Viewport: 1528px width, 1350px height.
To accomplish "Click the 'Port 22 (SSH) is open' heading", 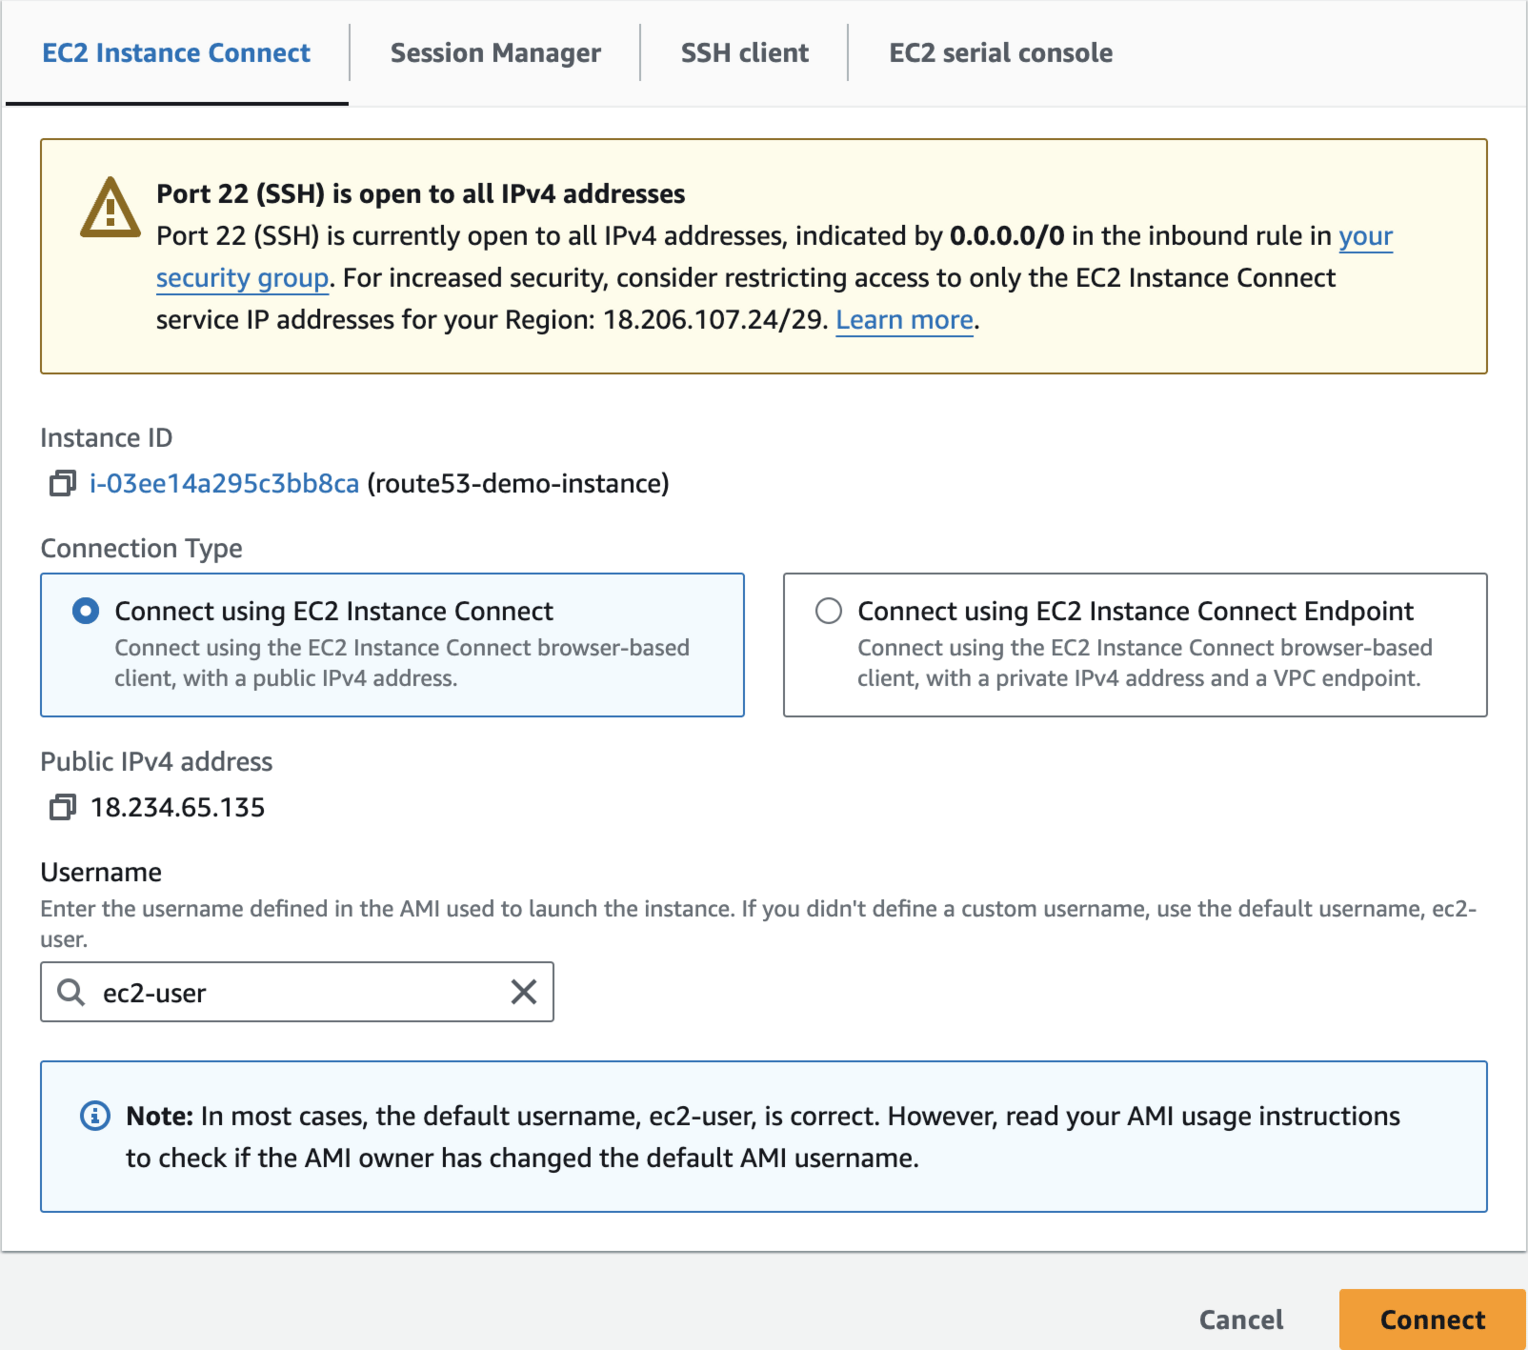I will [421, 194].
